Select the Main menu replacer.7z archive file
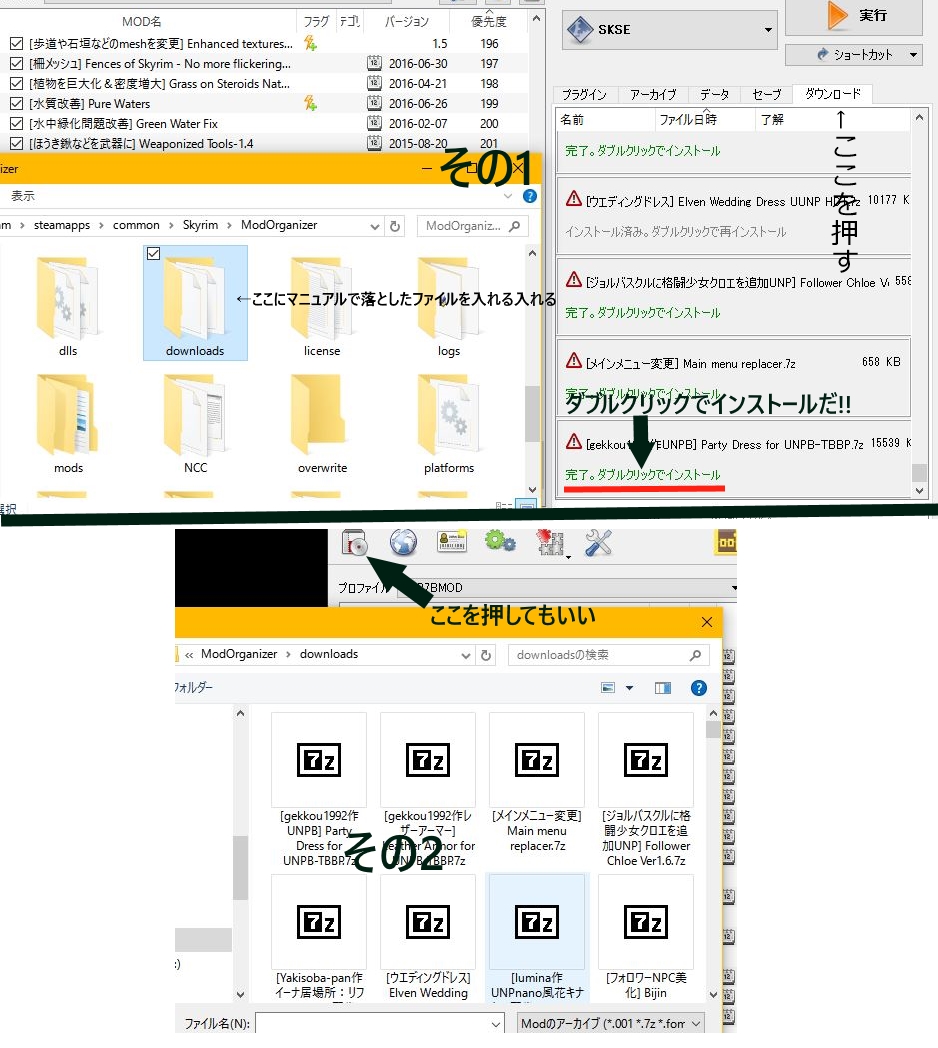 pos(537,783)
